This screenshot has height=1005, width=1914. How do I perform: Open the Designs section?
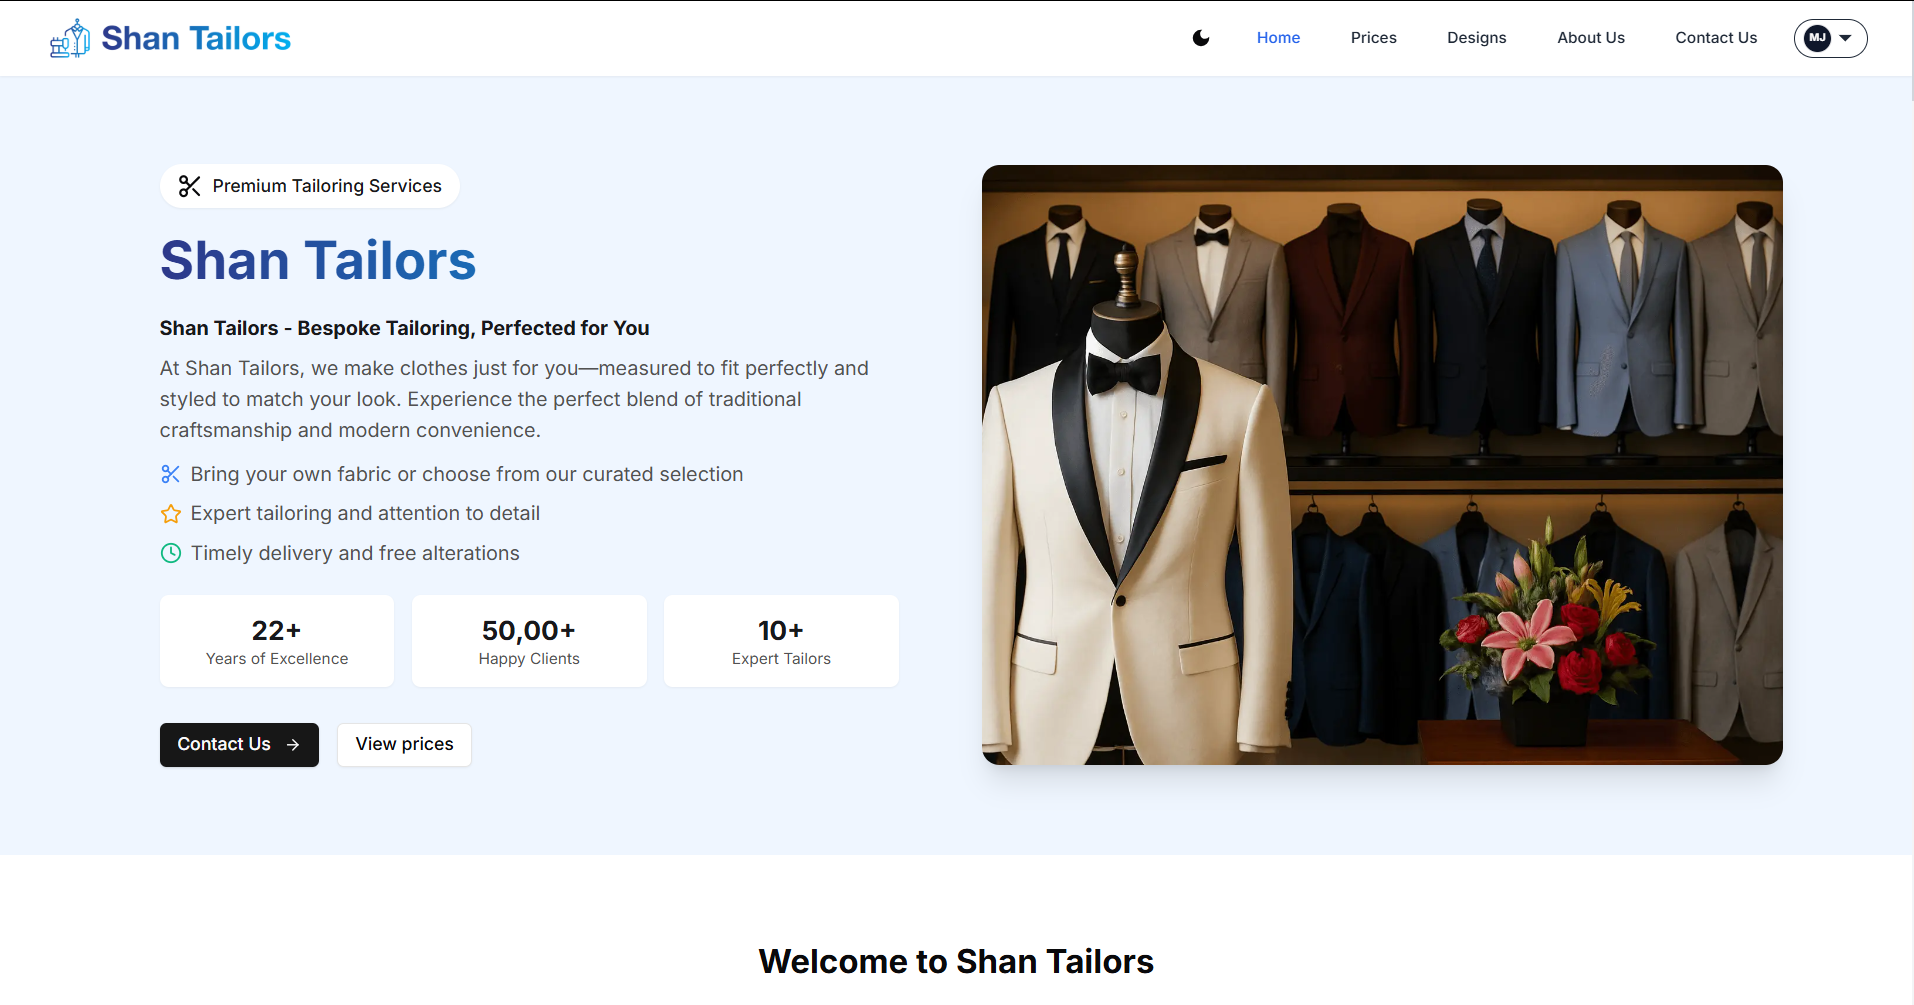tap(1476, 38)
